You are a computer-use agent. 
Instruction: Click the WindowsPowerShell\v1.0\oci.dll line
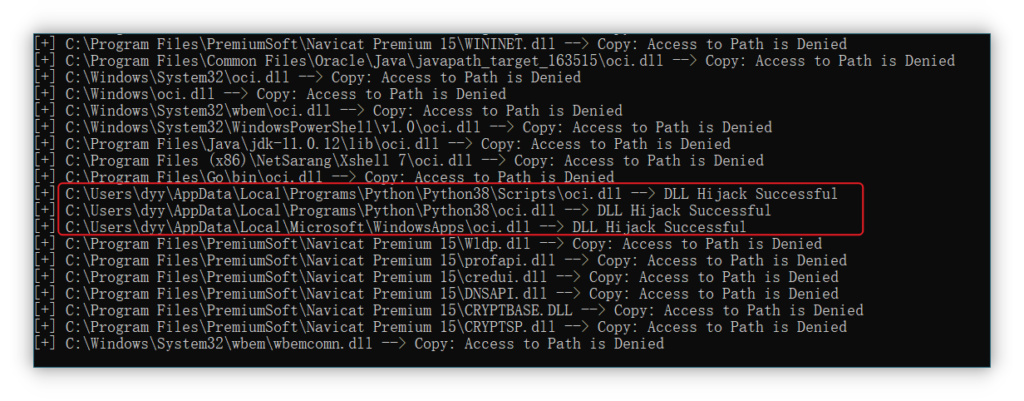click(405, 127)
